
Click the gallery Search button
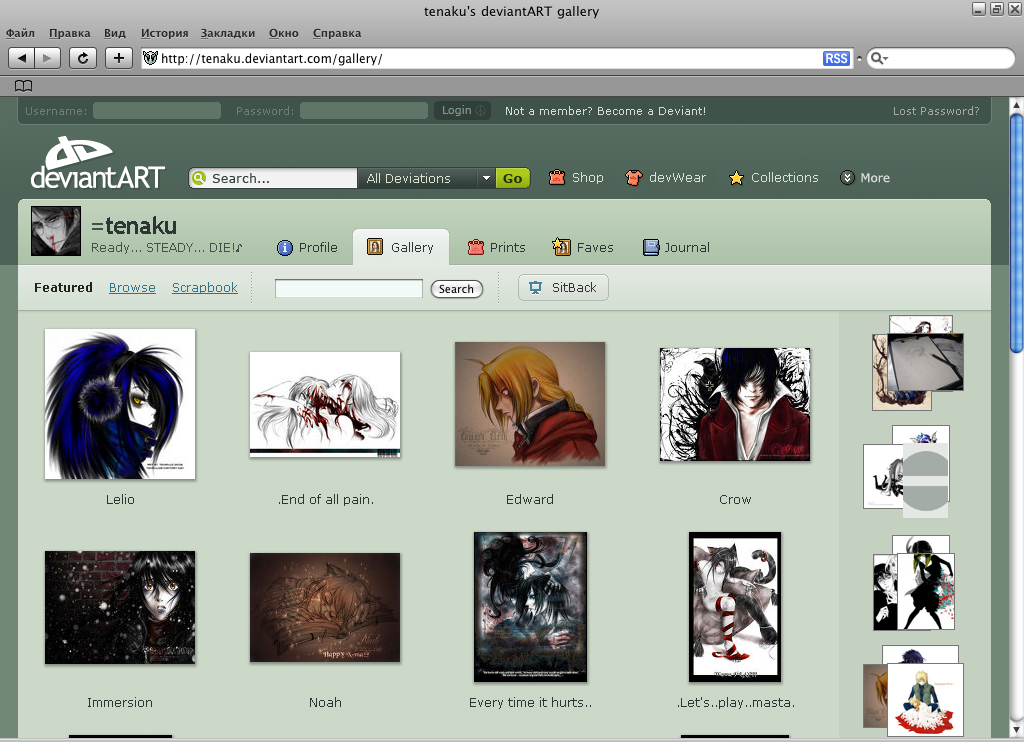click(x=456, y=289)
